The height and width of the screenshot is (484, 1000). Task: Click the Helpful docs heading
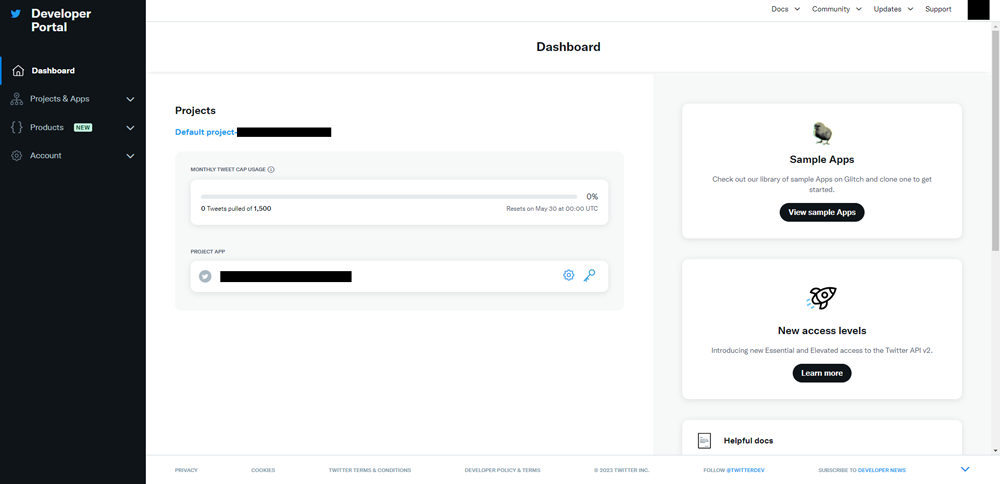pos(749,441)
